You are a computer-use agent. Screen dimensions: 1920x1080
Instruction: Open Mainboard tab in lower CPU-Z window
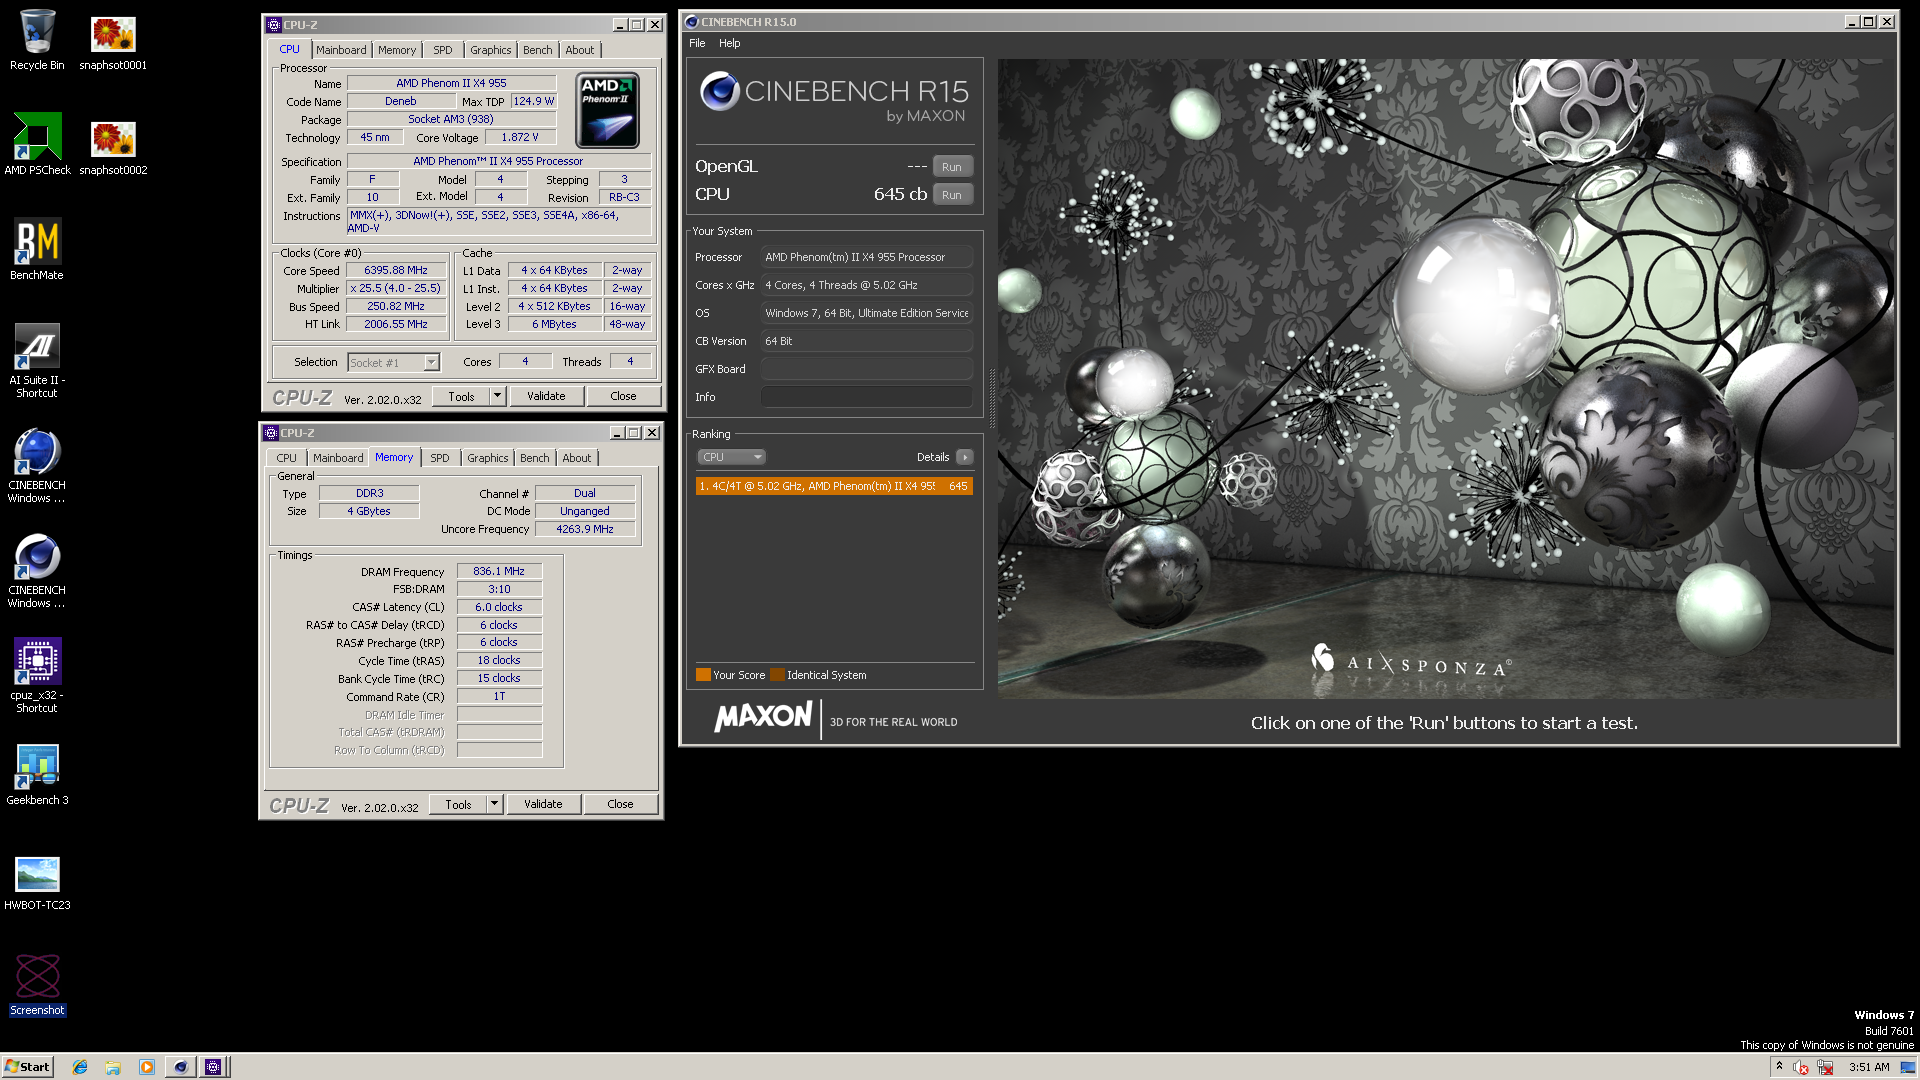pyautogui.click(x=338, y=458)
